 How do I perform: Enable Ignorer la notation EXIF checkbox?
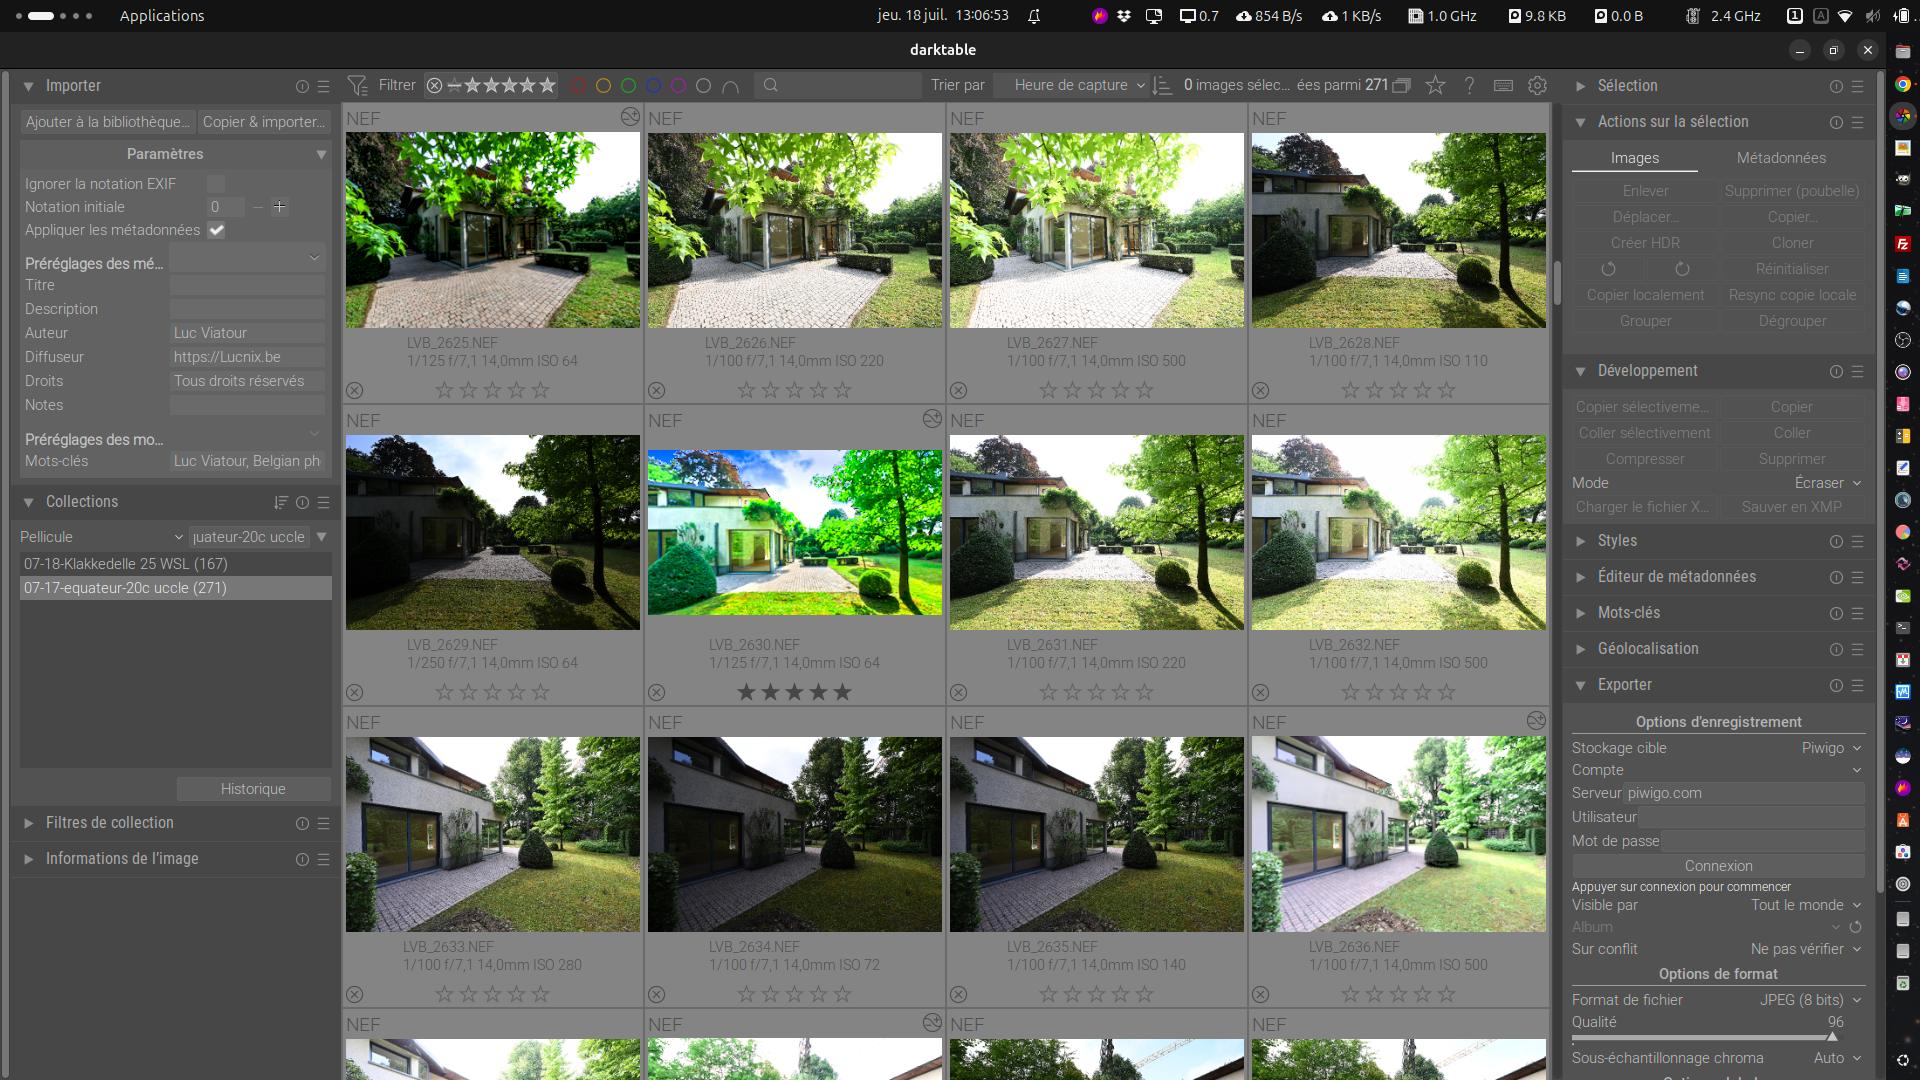pos(216,184)
